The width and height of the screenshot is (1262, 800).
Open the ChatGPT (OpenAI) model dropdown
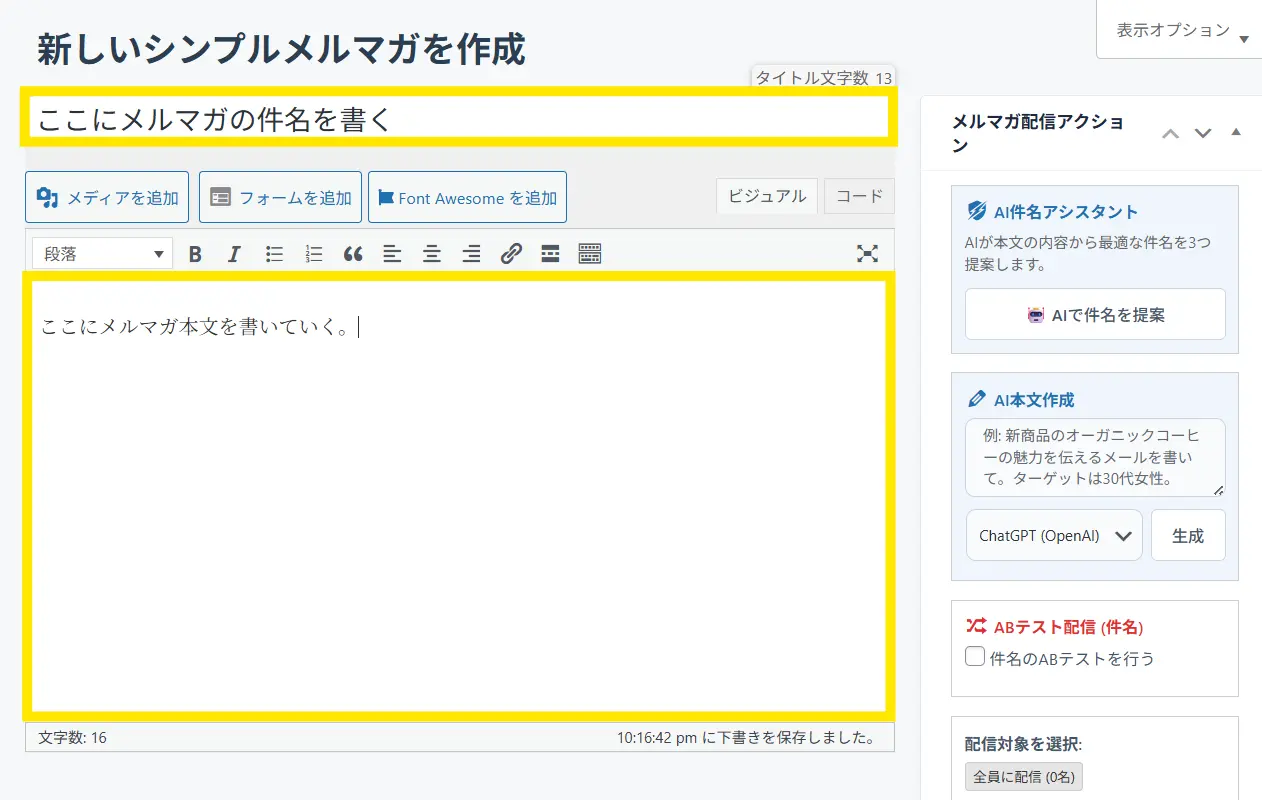tap(1054, 536)
